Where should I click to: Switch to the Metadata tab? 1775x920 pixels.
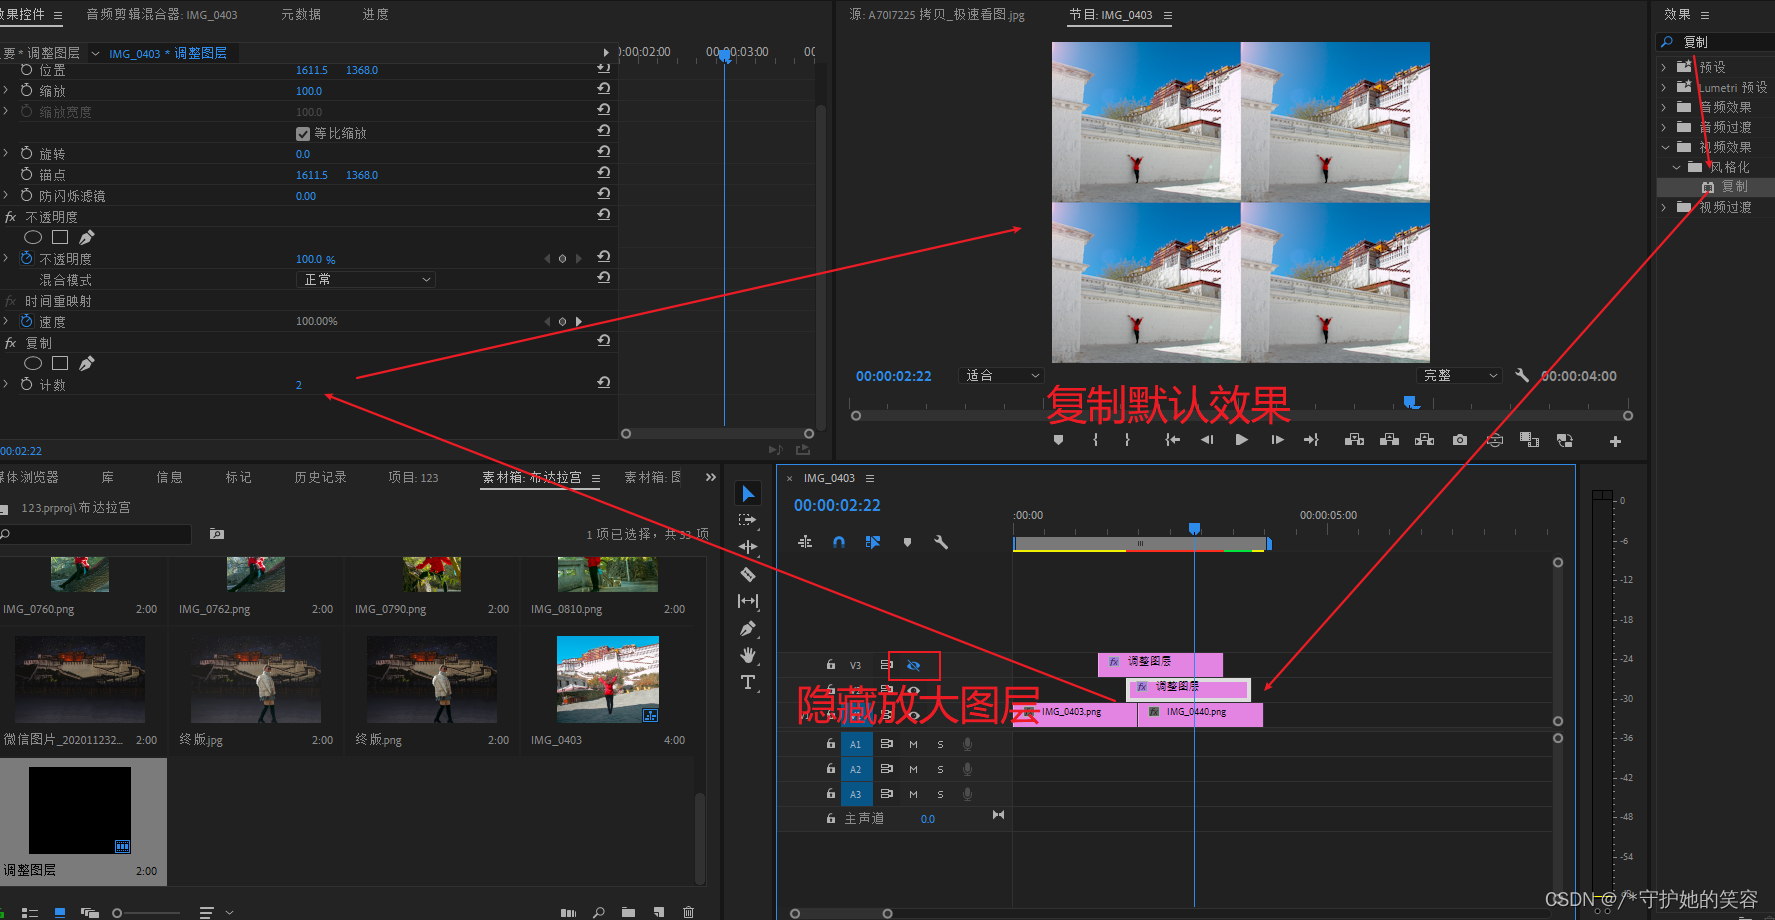point(301,15)
